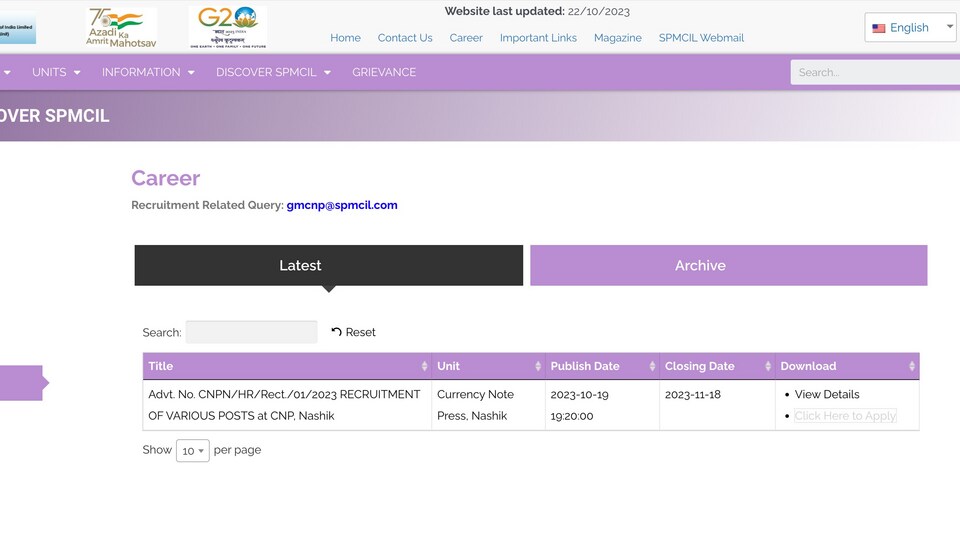This screenshot has height=540, width=960.
Task: Click the gmcnp@spmcil.com email link
Action: pos(342,205)
